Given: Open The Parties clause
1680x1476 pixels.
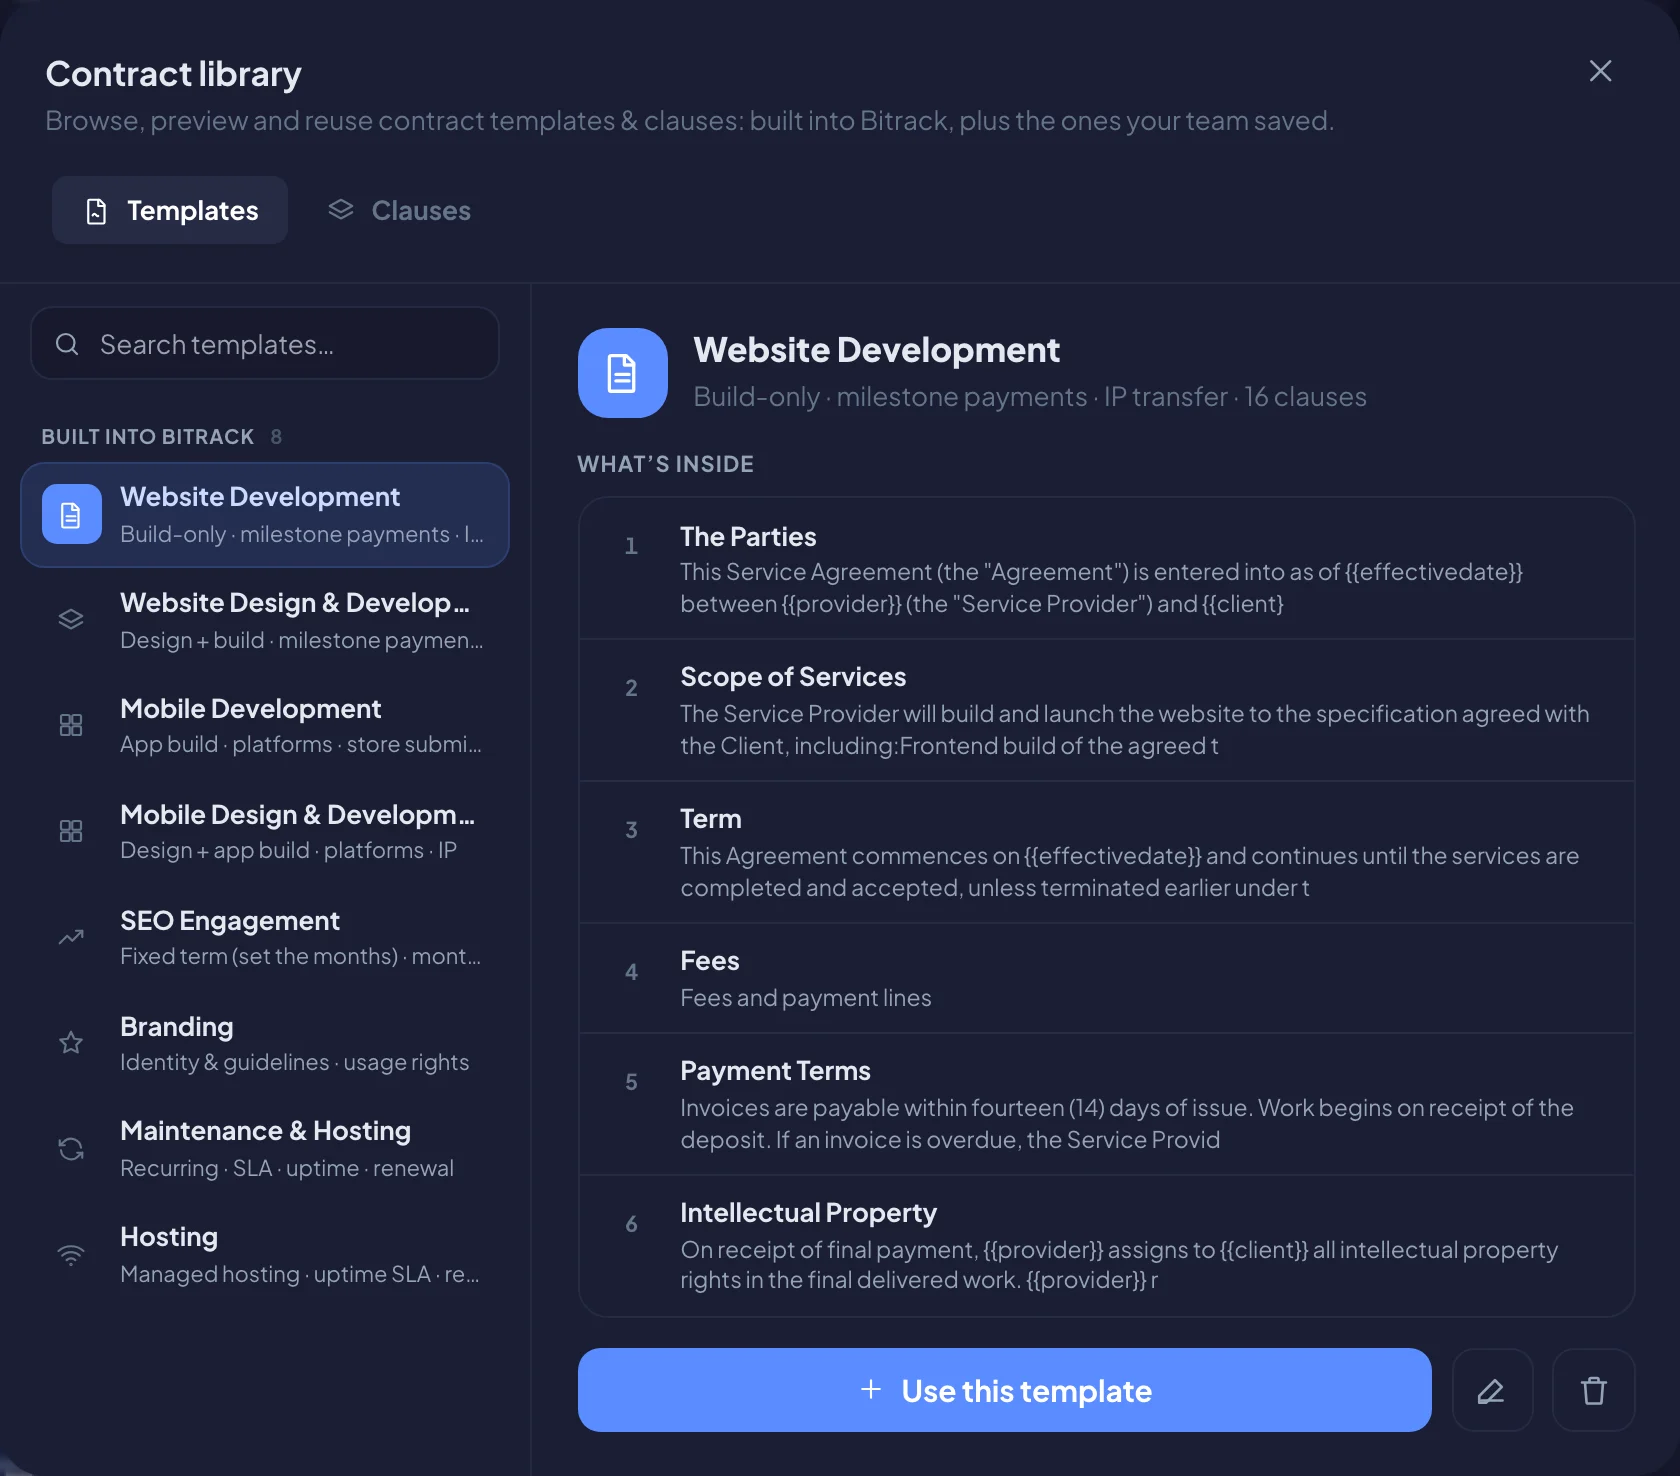Looking at the screenshot, I should click(x=1107, y=569).
